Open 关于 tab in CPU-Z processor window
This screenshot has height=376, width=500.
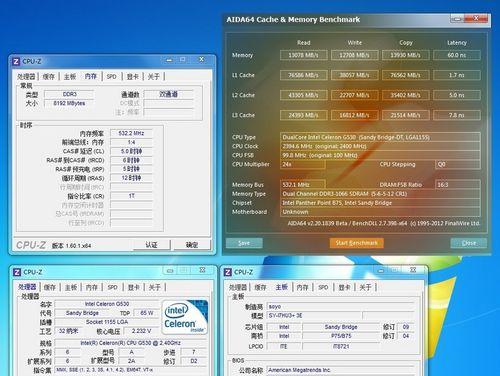pos(155,287)
